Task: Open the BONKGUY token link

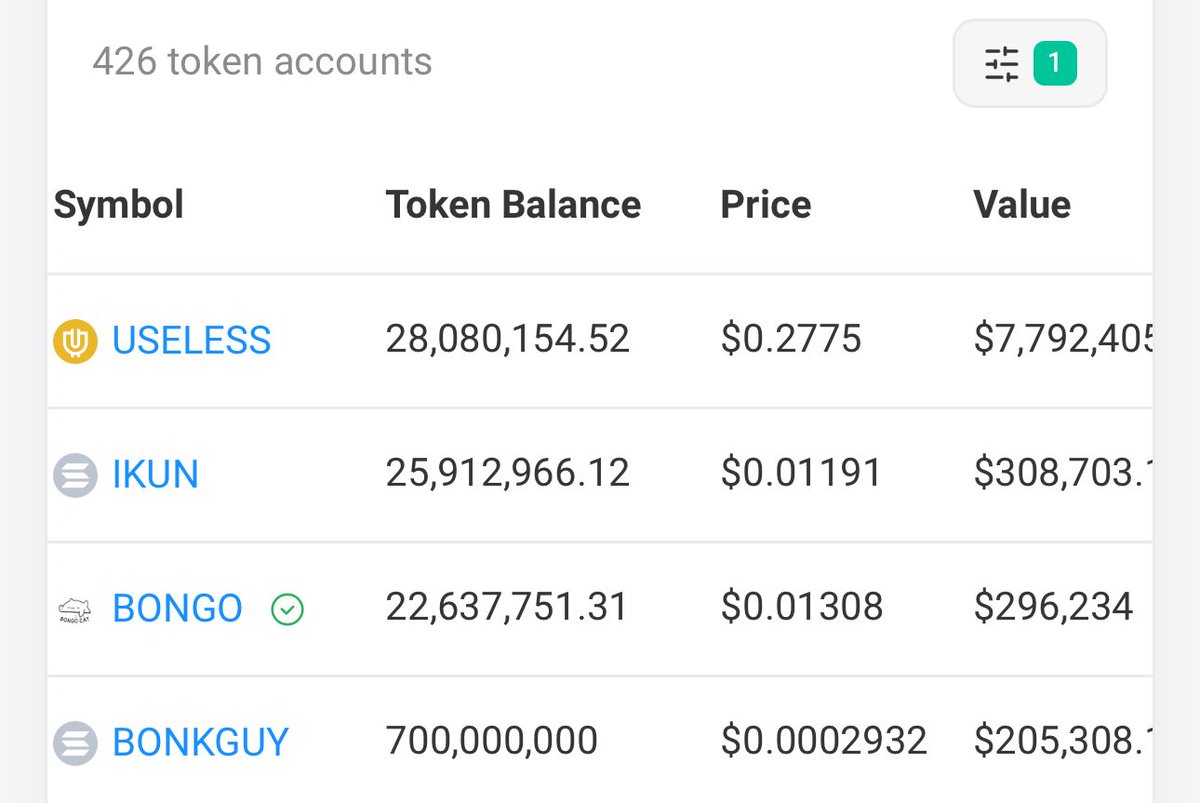Action: point(200,742)
